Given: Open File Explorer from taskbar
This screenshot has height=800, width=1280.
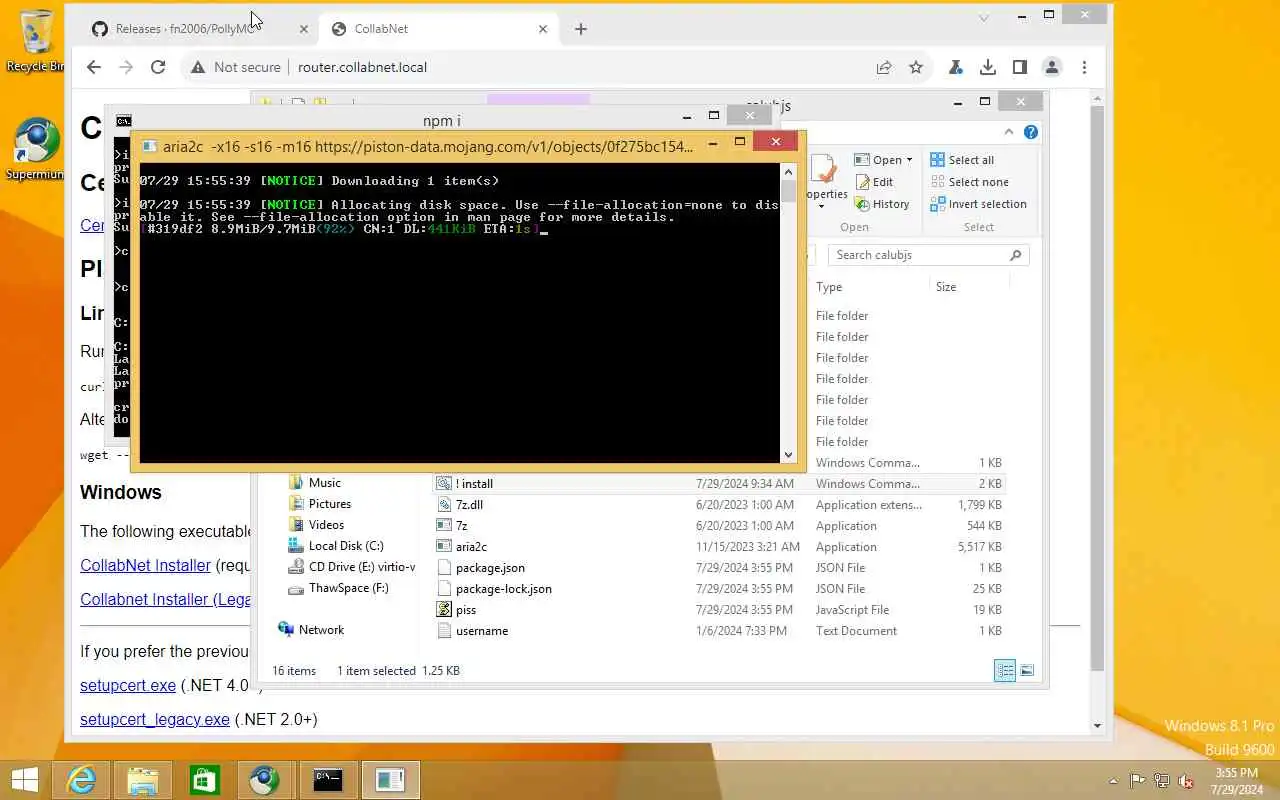Looking at the screenshot, I should pyautogui.click(x=143, y=780).
